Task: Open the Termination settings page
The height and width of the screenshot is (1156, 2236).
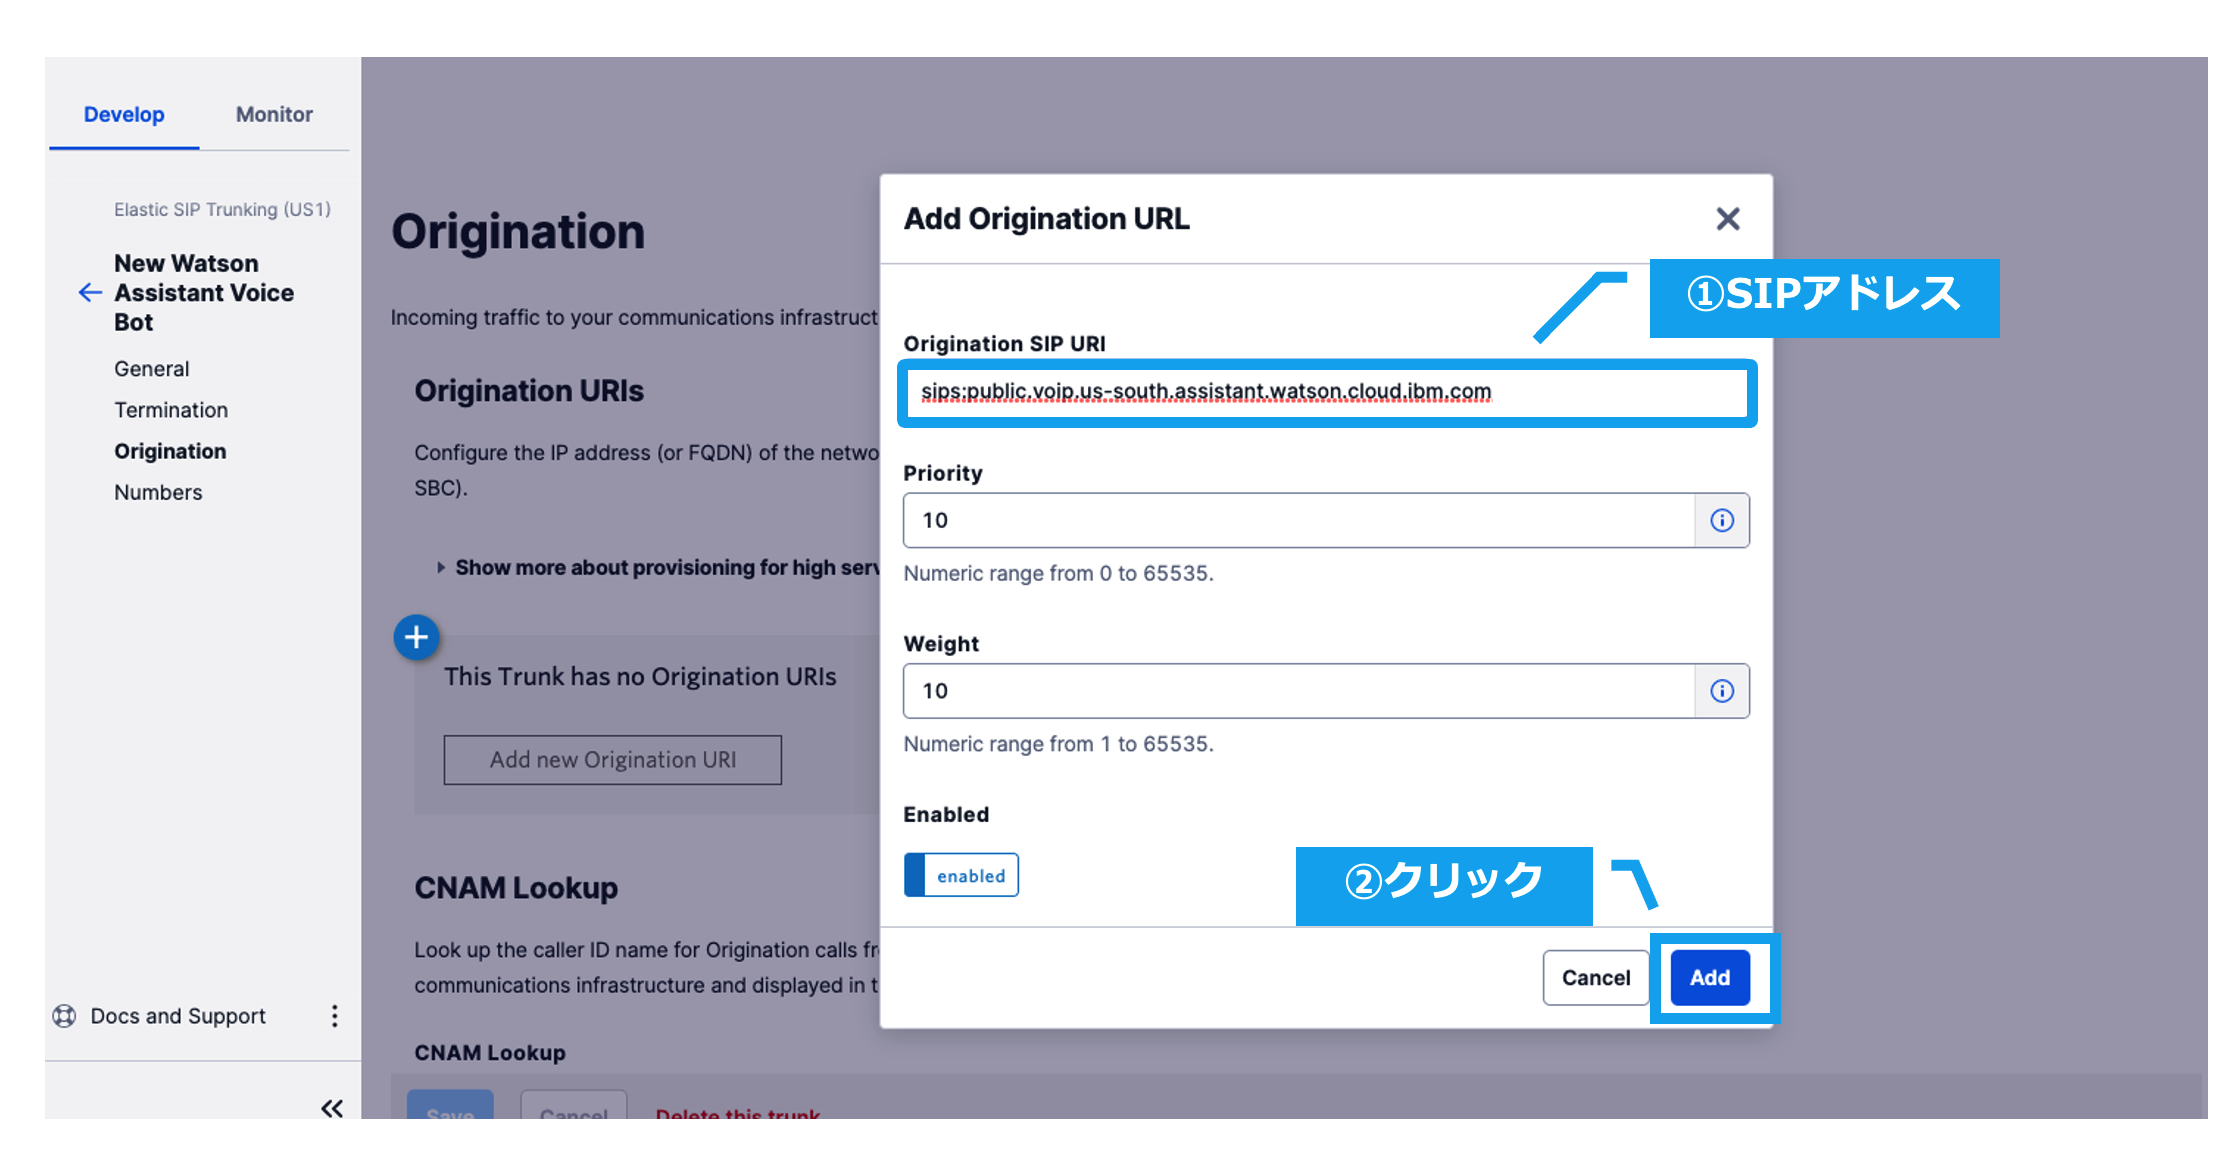Action: click(171, 410)
